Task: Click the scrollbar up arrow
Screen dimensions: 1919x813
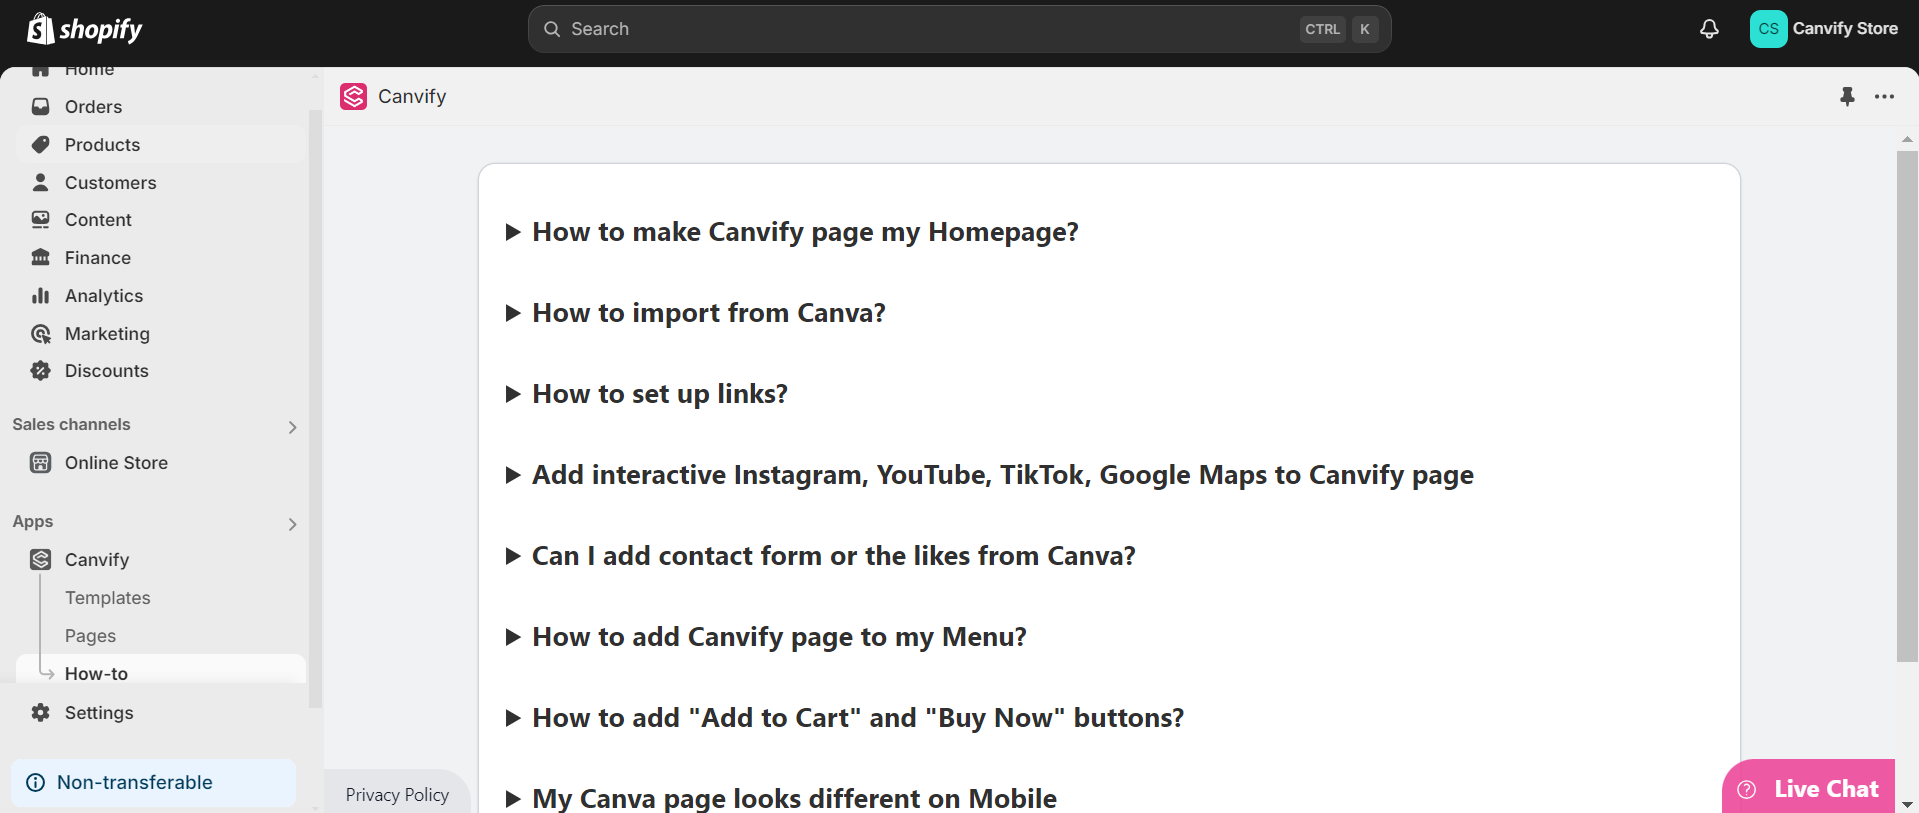Action: (1907, 139)
